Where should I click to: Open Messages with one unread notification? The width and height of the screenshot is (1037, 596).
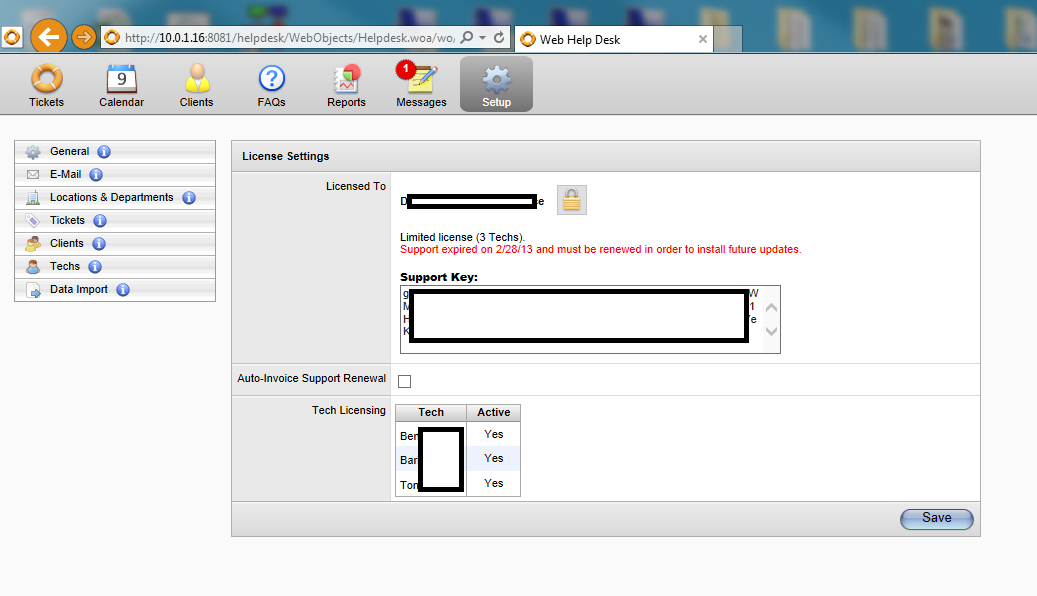[x=421, y=86]
